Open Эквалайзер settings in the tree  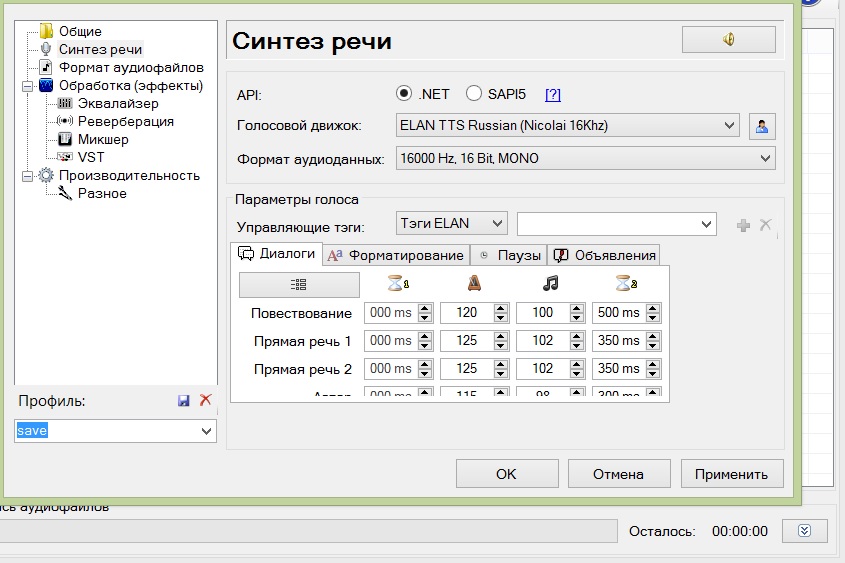click(117, 104)
